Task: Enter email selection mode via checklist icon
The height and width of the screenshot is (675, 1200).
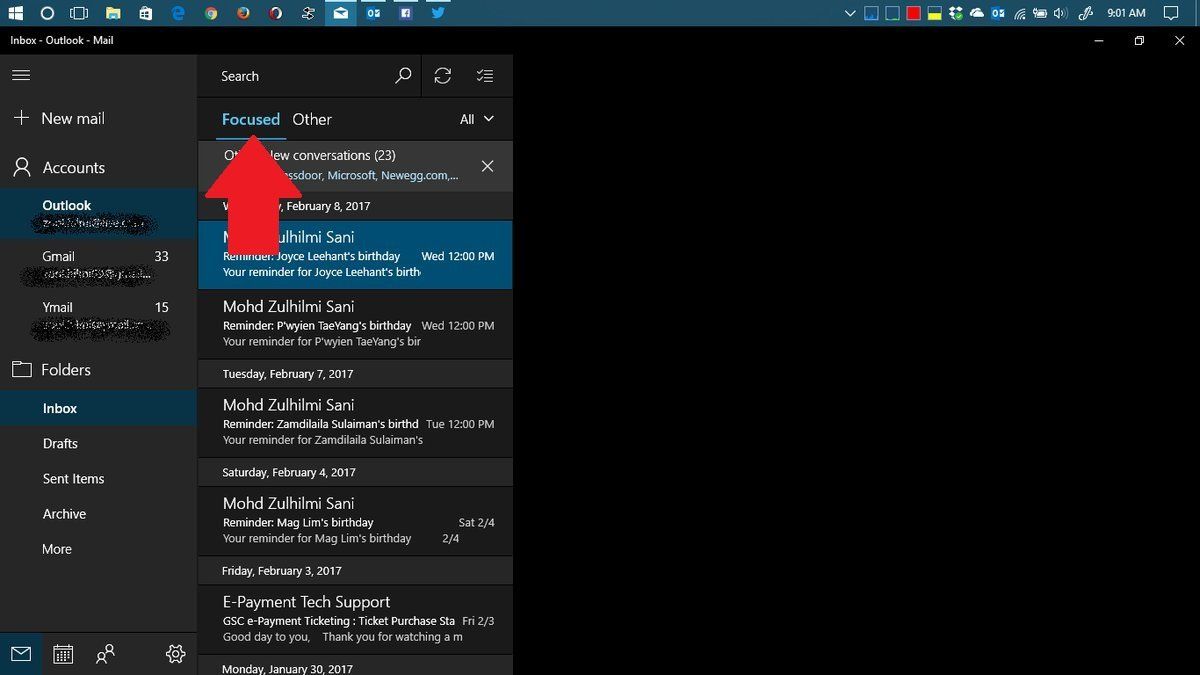Action: [x=485, y=75]
